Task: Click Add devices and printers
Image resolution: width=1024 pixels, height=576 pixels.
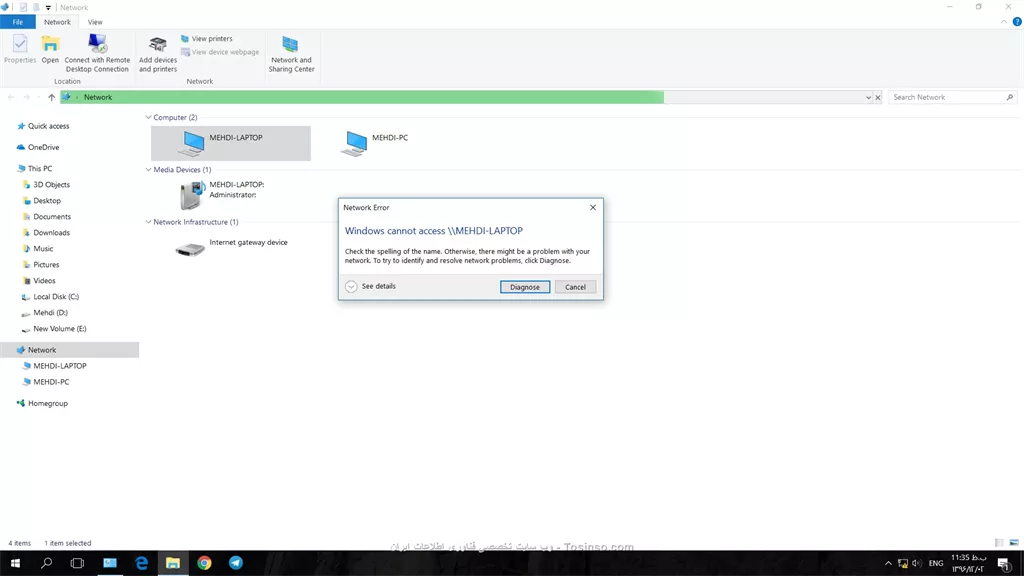Action: 158,54
